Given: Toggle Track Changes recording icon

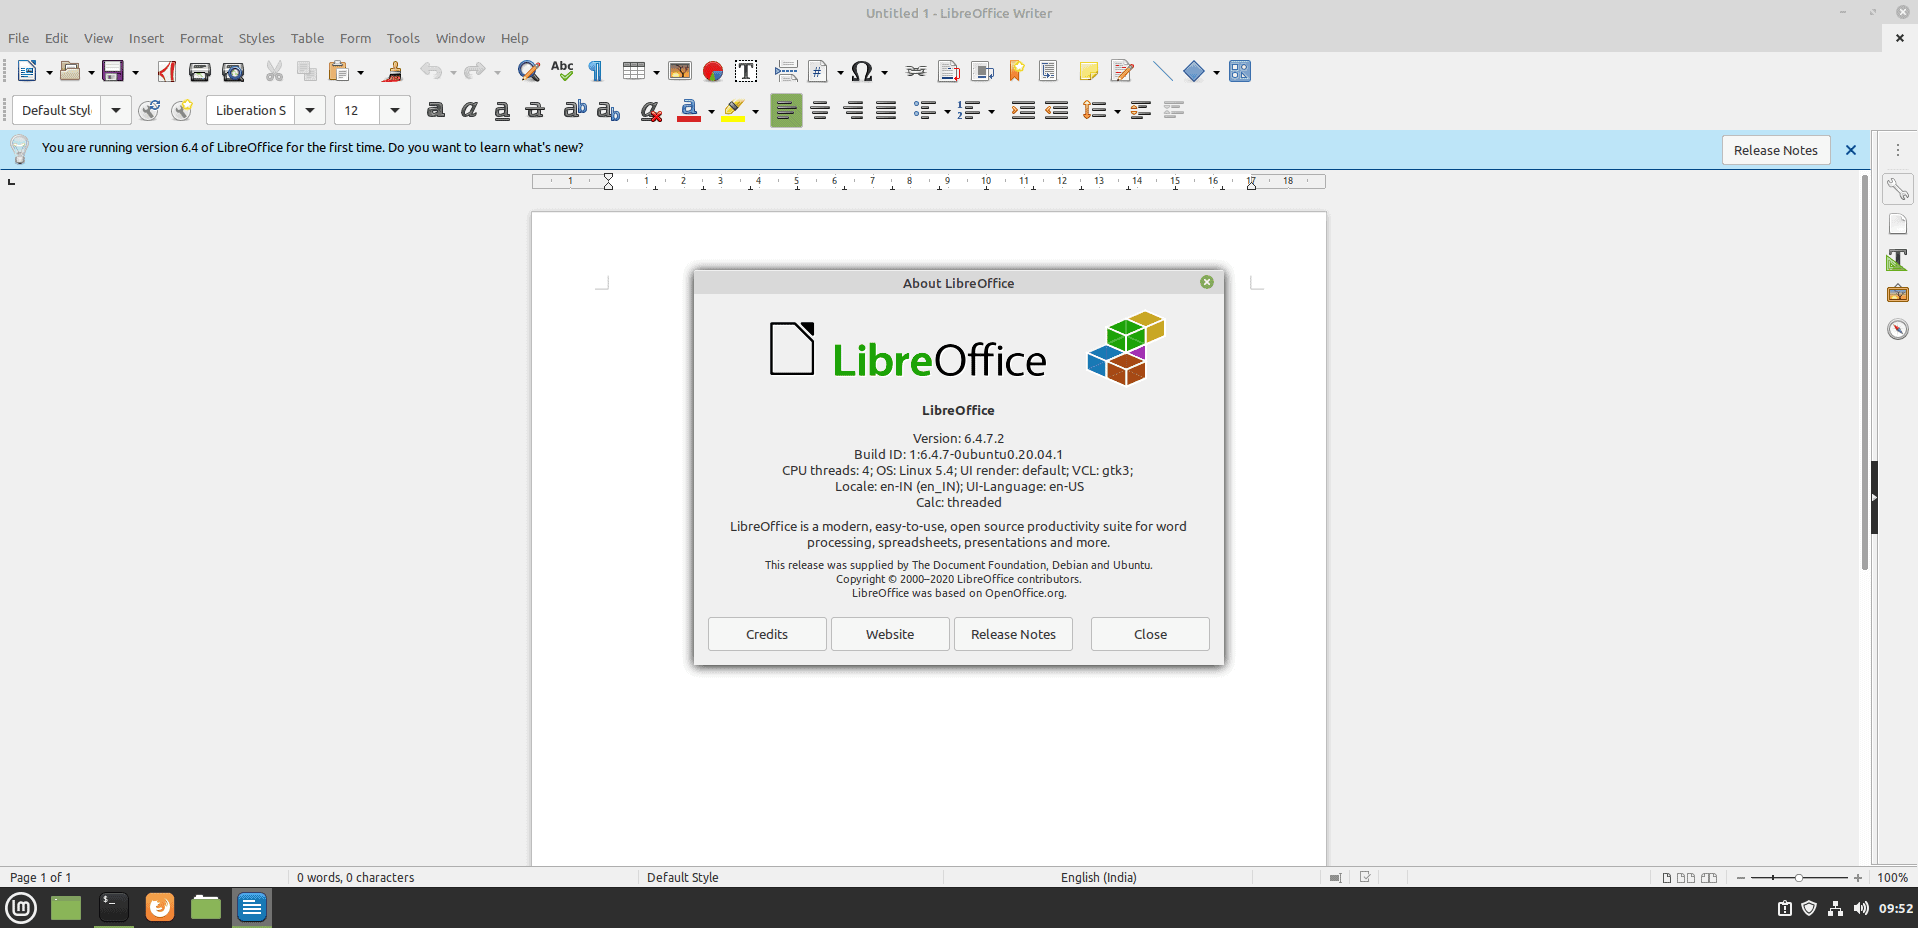Looking at the screenshot, I should pos(1122,71).
